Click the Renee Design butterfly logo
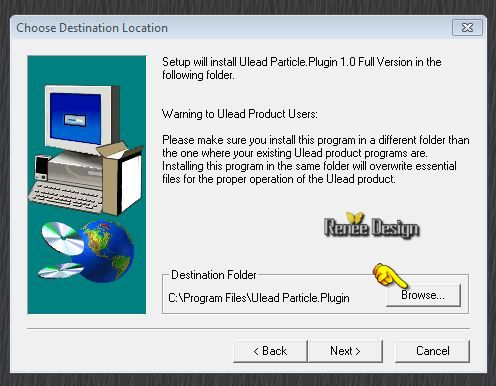The image size is (496, 386). (372, 226)
